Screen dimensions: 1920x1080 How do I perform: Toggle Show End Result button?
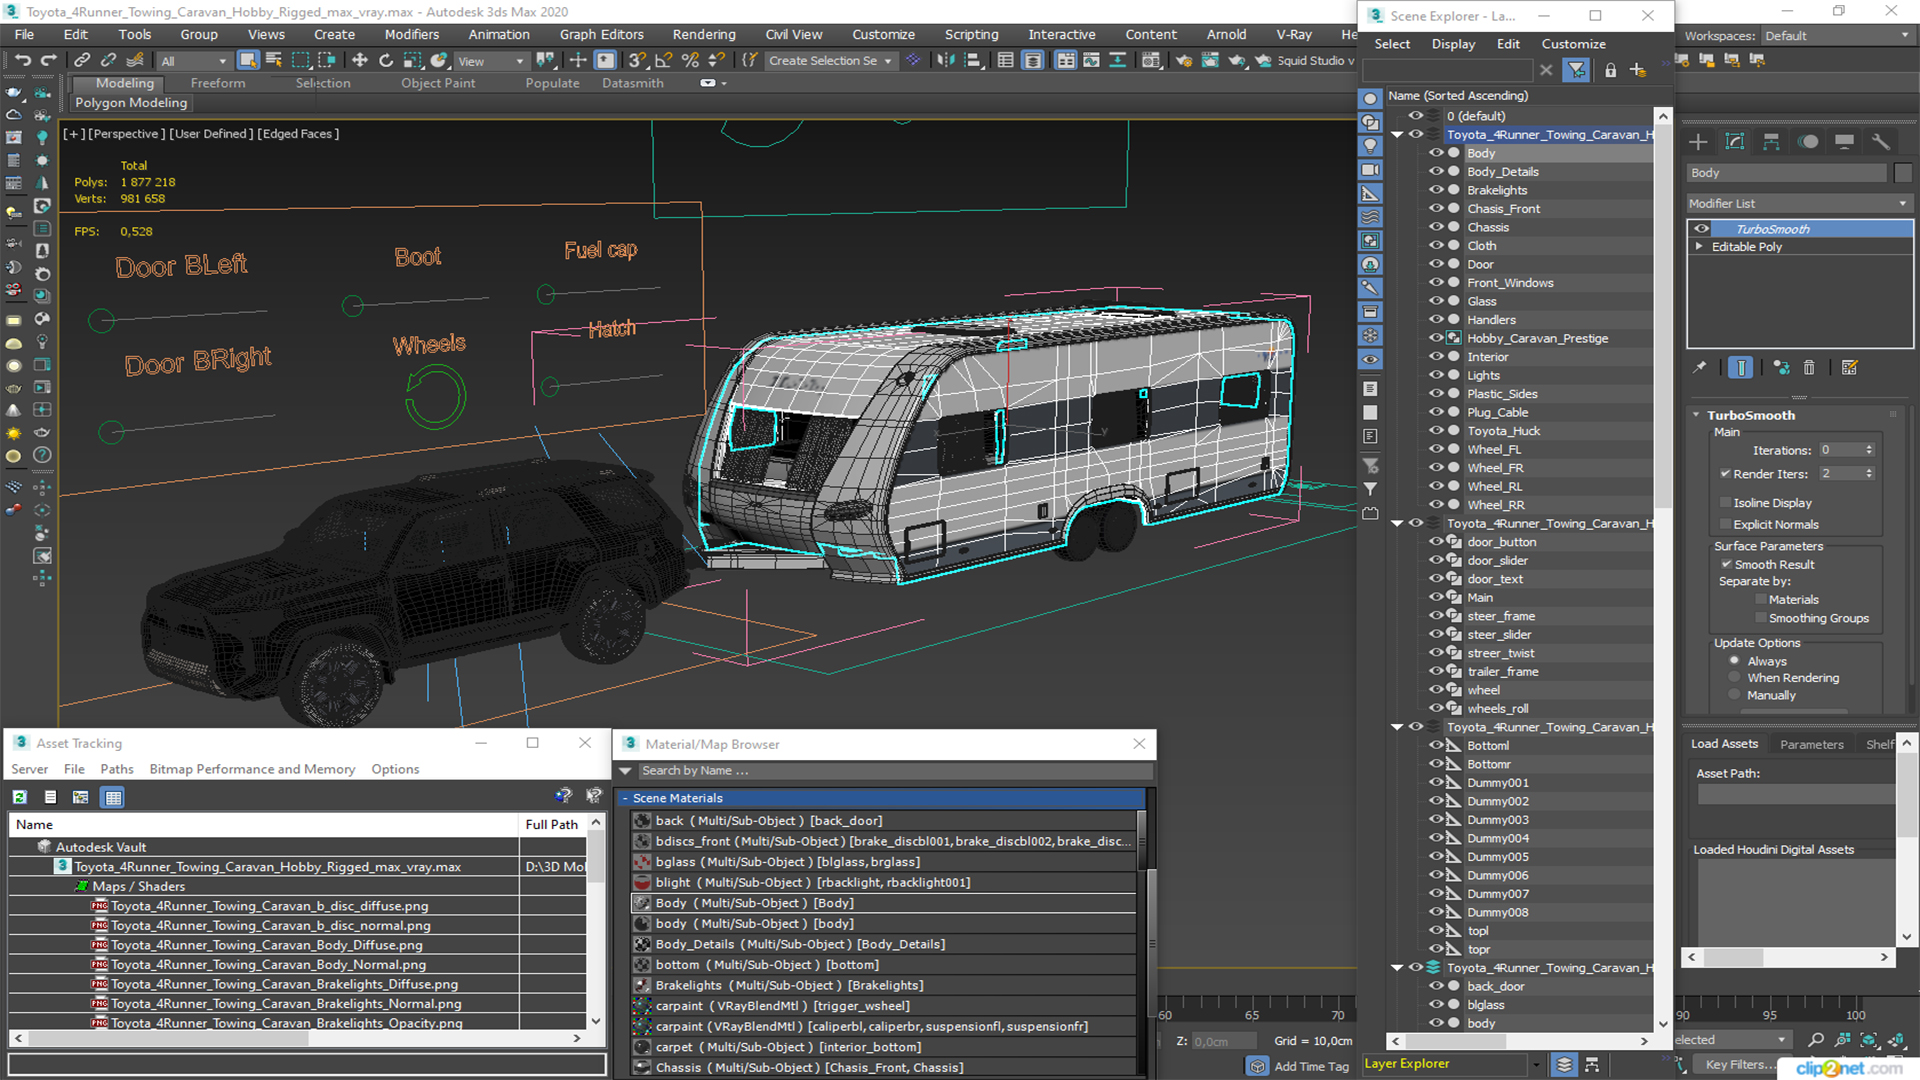(x=1741, y=368)
